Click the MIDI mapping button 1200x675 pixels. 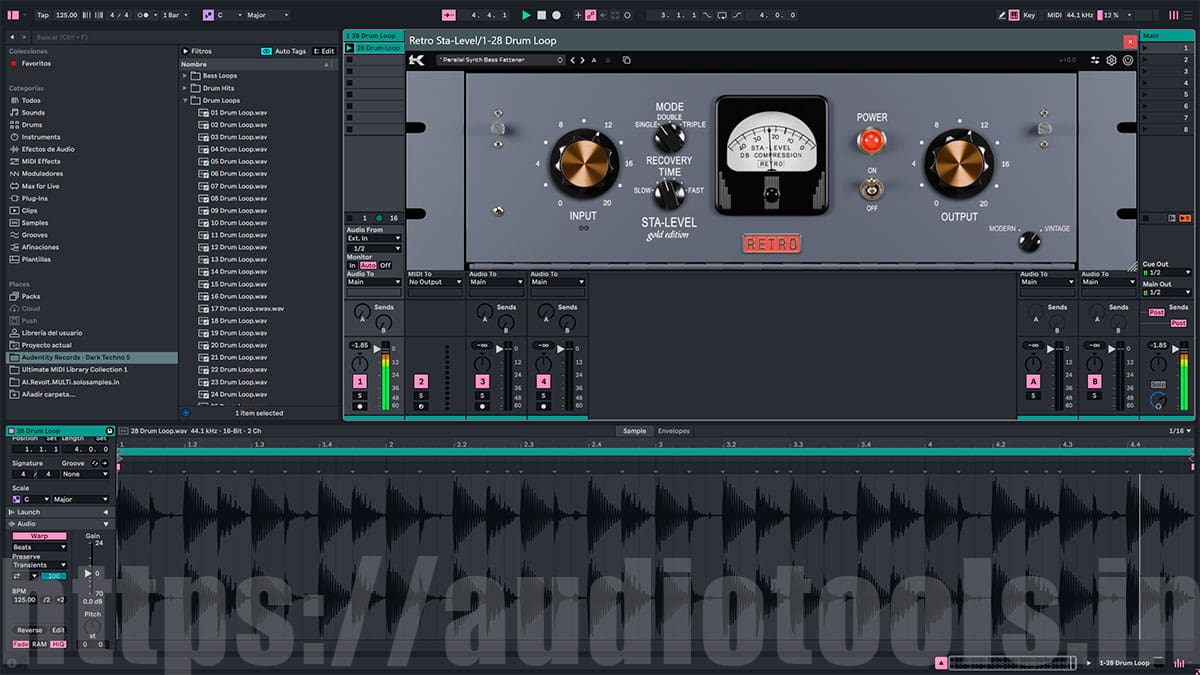coord(1053,15)
